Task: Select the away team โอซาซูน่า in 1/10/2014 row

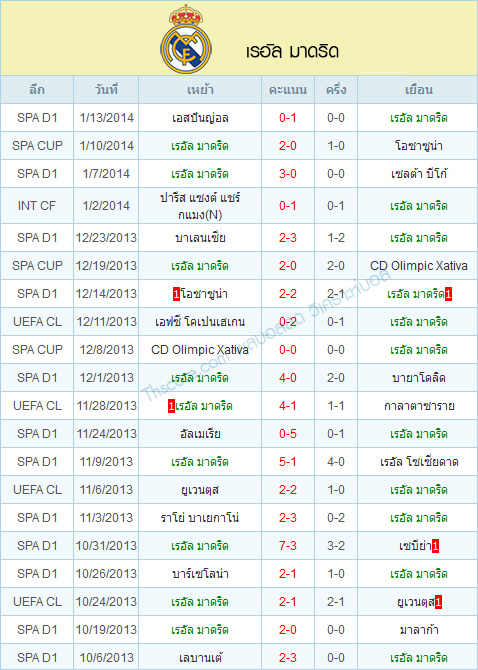Action: tap(418, 146)
